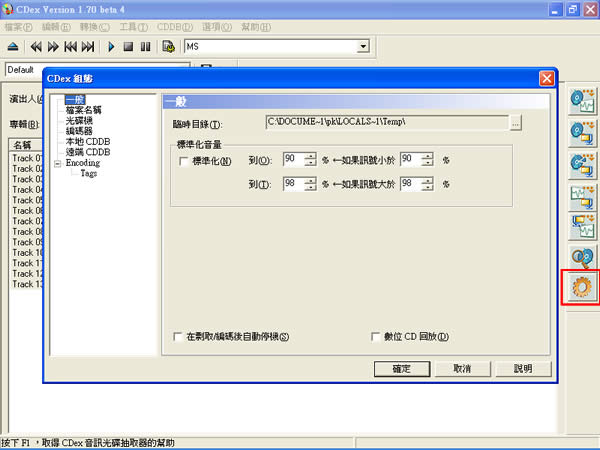Click the orange gear configuration icon
600x450 pixels.
[x=582, y=287]
